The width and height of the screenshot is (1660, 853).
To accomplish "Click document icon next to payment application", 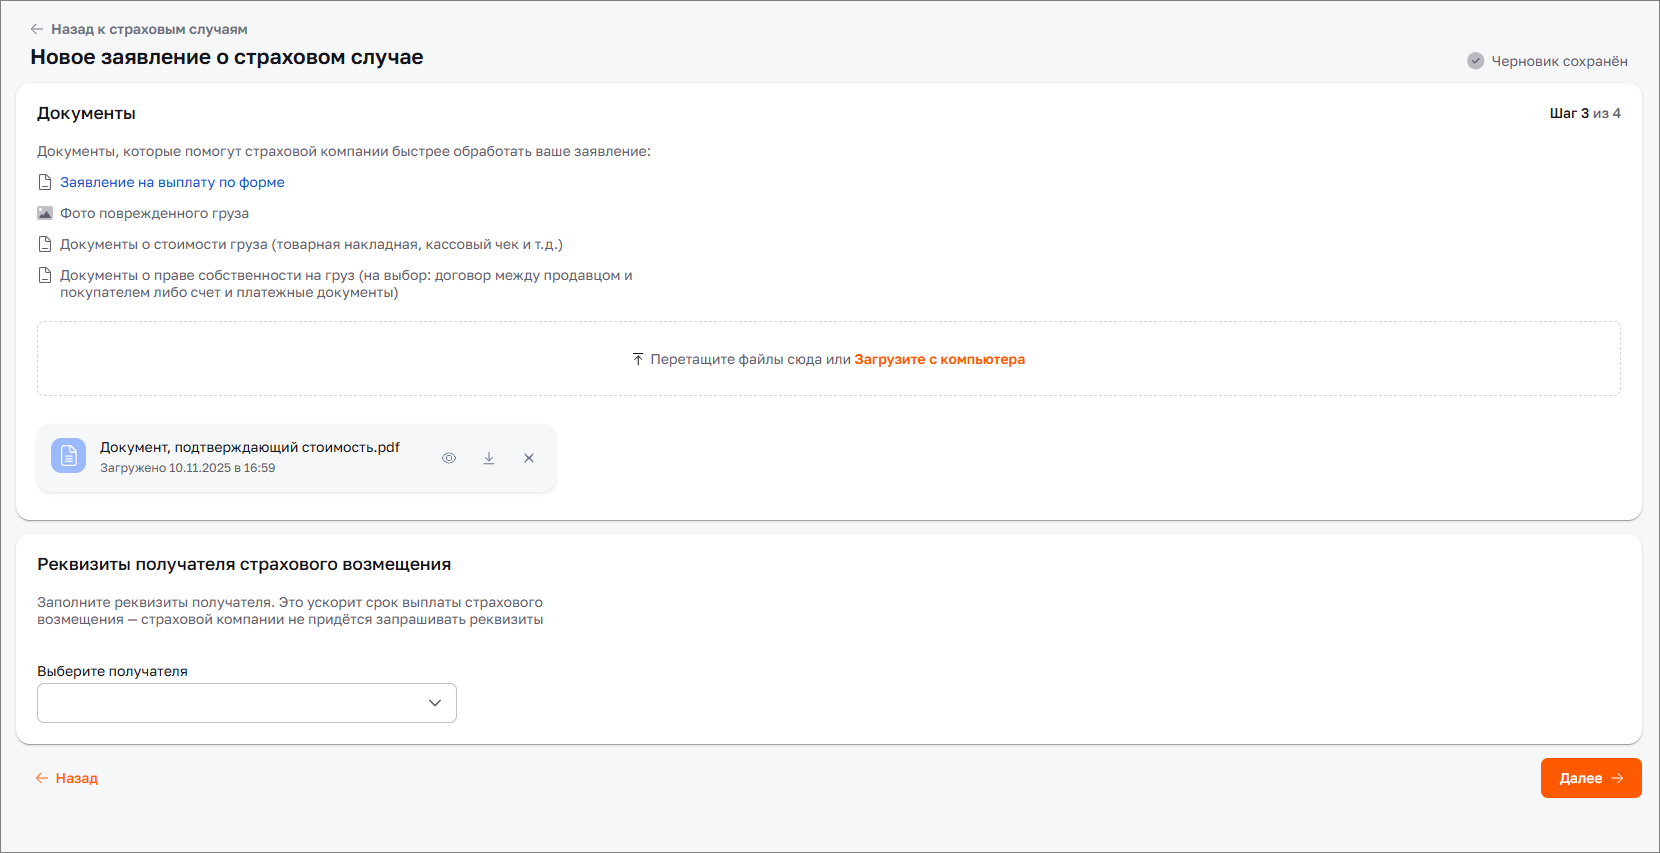I will [x=45, y=182].
